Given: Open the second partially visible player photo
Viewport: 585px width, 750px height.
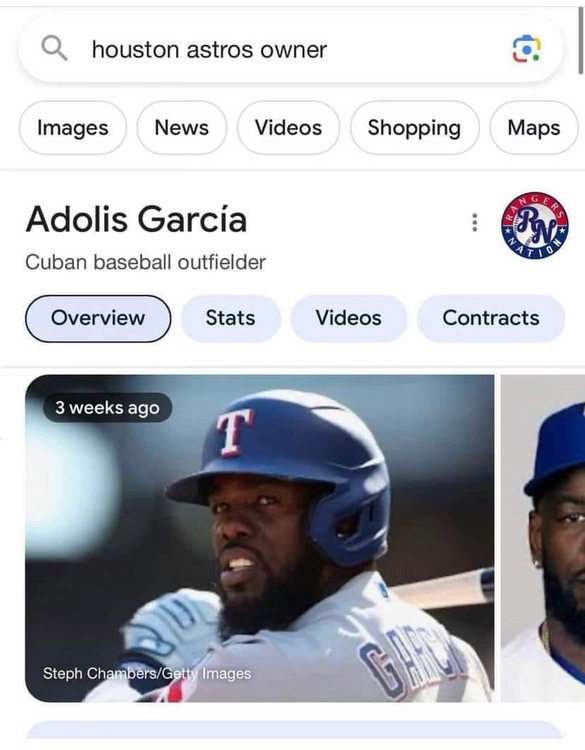Looking at the screenshot, I should [x=543, y=538].
